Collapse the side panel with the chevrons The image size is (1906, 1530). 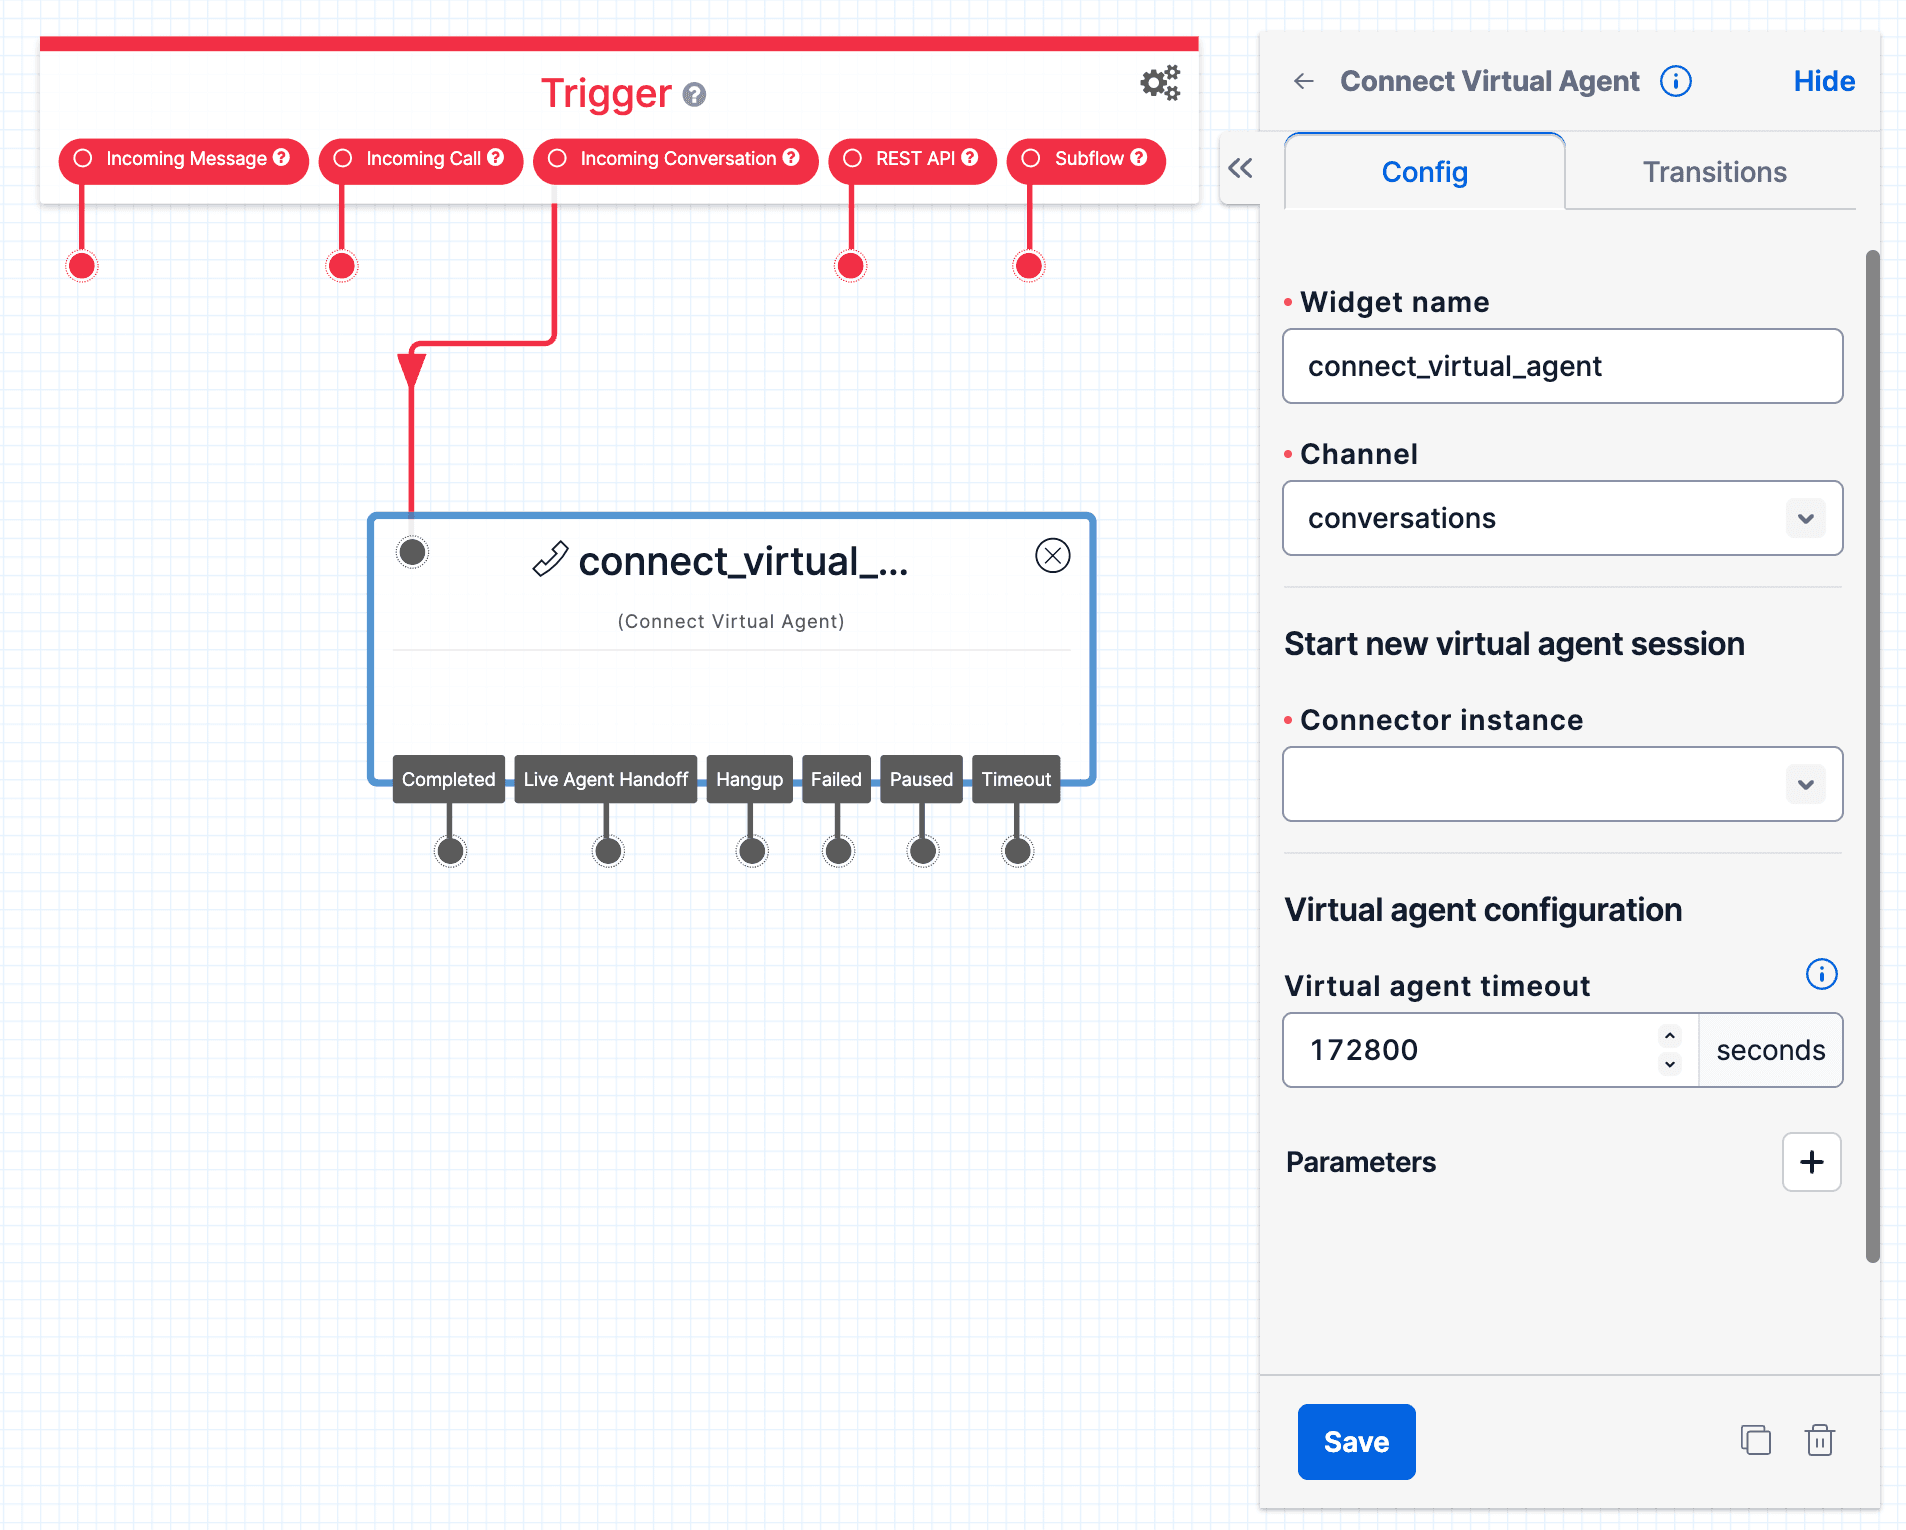pos(1240,170)
